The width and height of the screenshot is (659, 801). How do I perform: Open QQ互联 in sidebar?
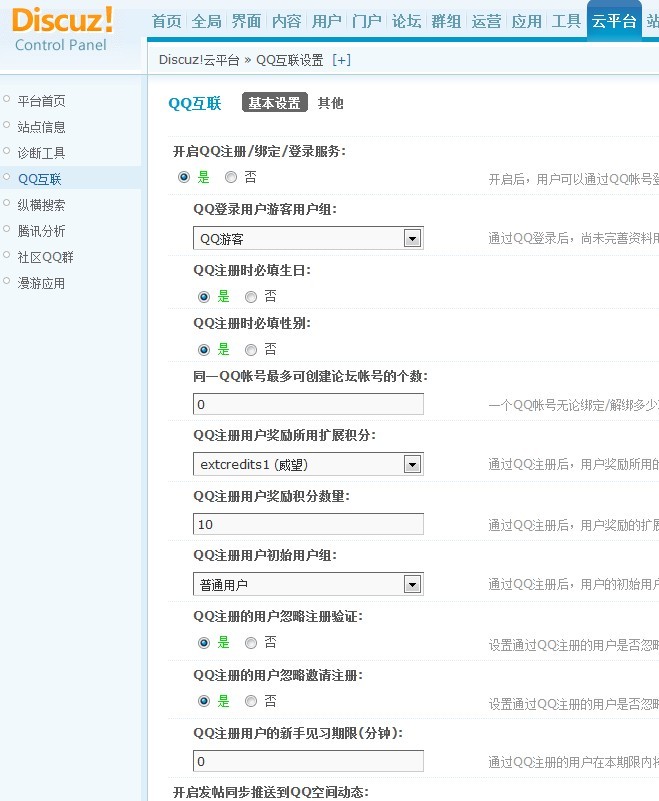[39, 179]
